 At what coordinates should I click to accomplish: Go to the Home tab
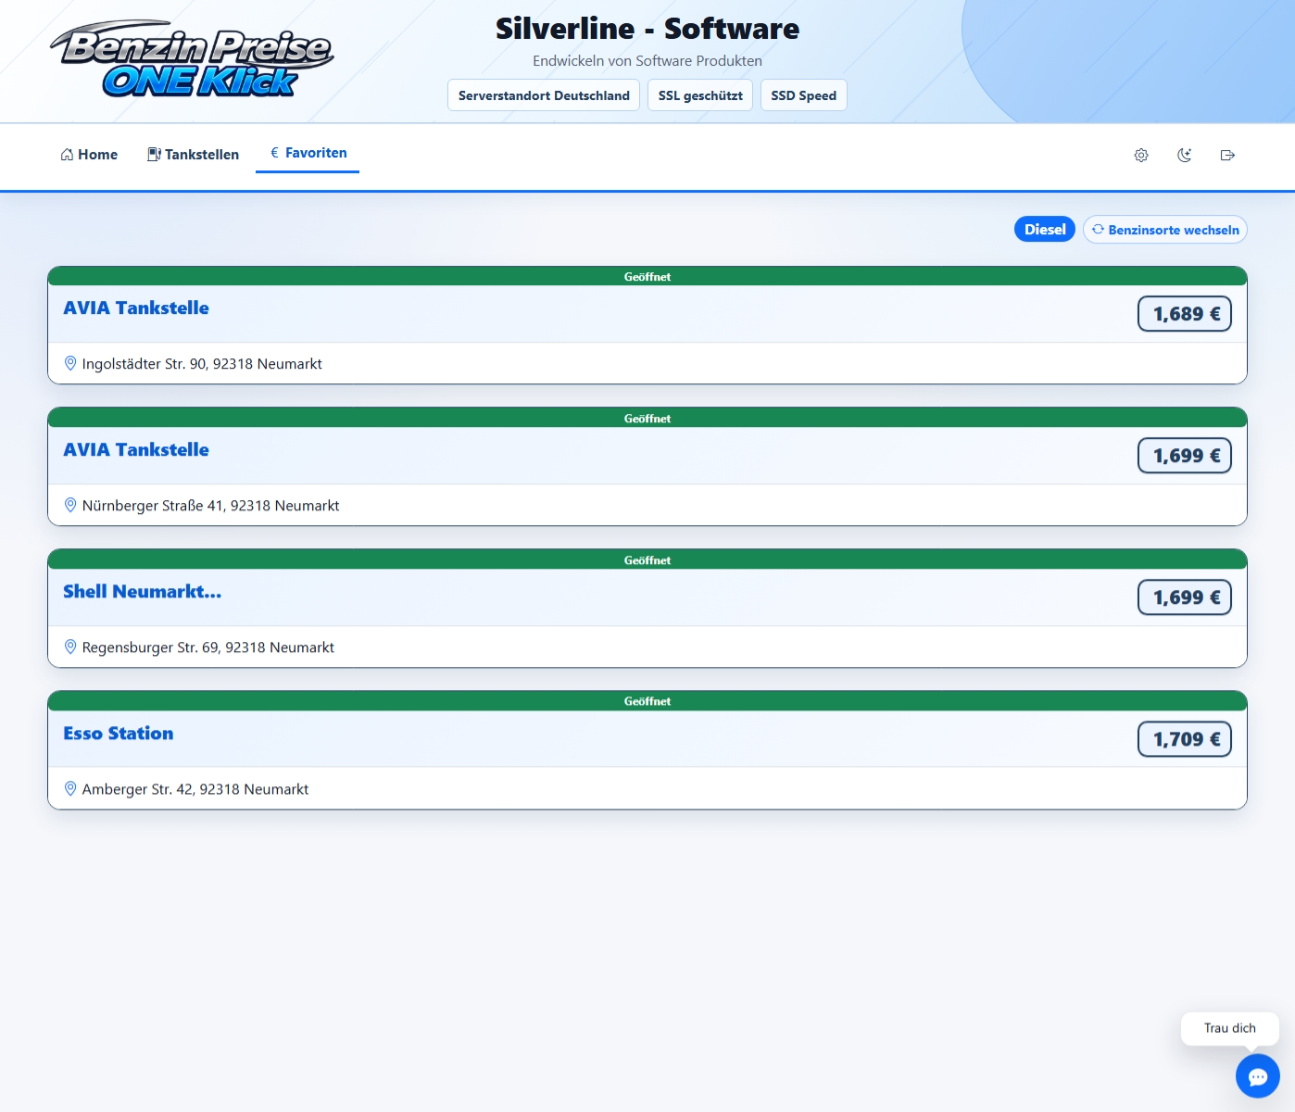click(x=89, y=154)
